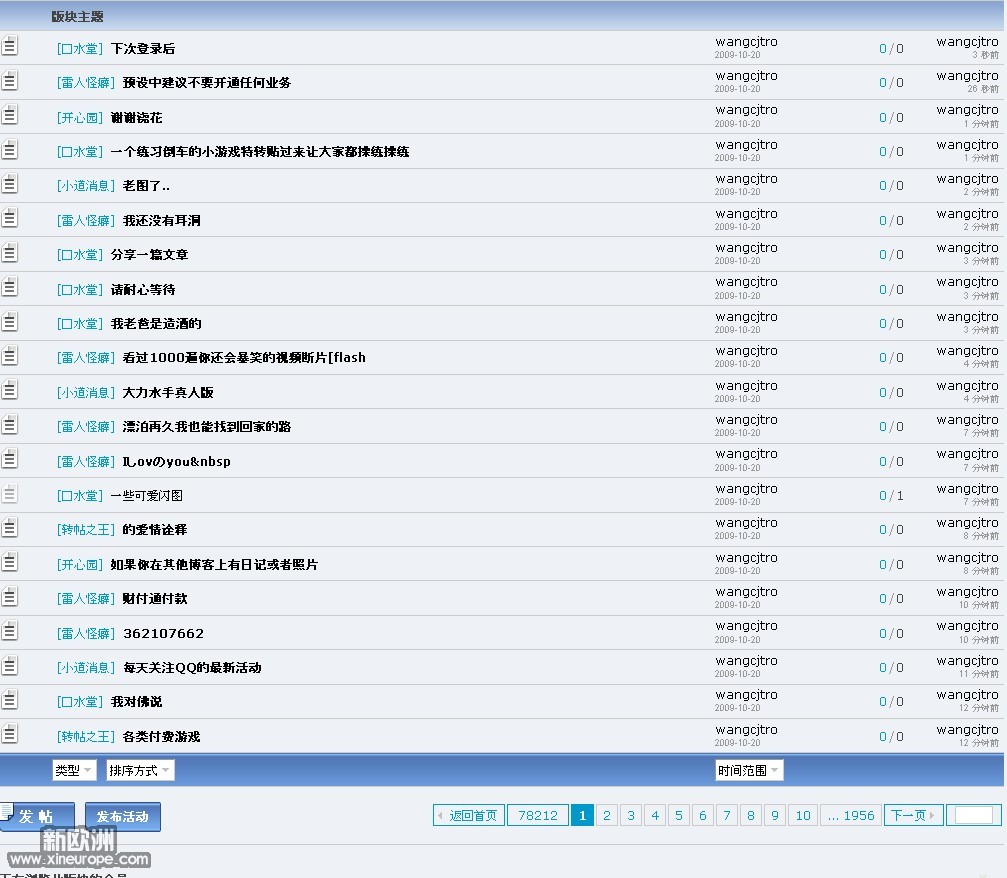The image size is (1007, 878).
Task: Jump to last page 1956
Action: (849, 815)
